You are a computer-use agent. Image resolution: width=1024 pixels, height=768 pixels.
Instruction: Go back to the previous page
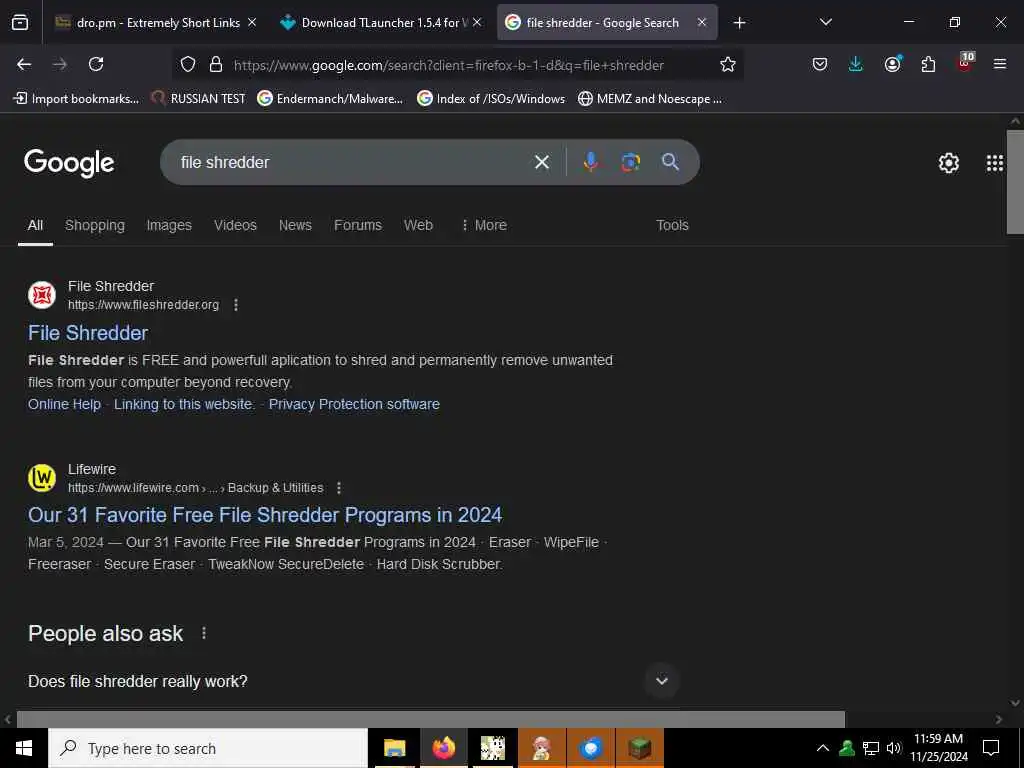pyautogui.click(x=24, y=64)
